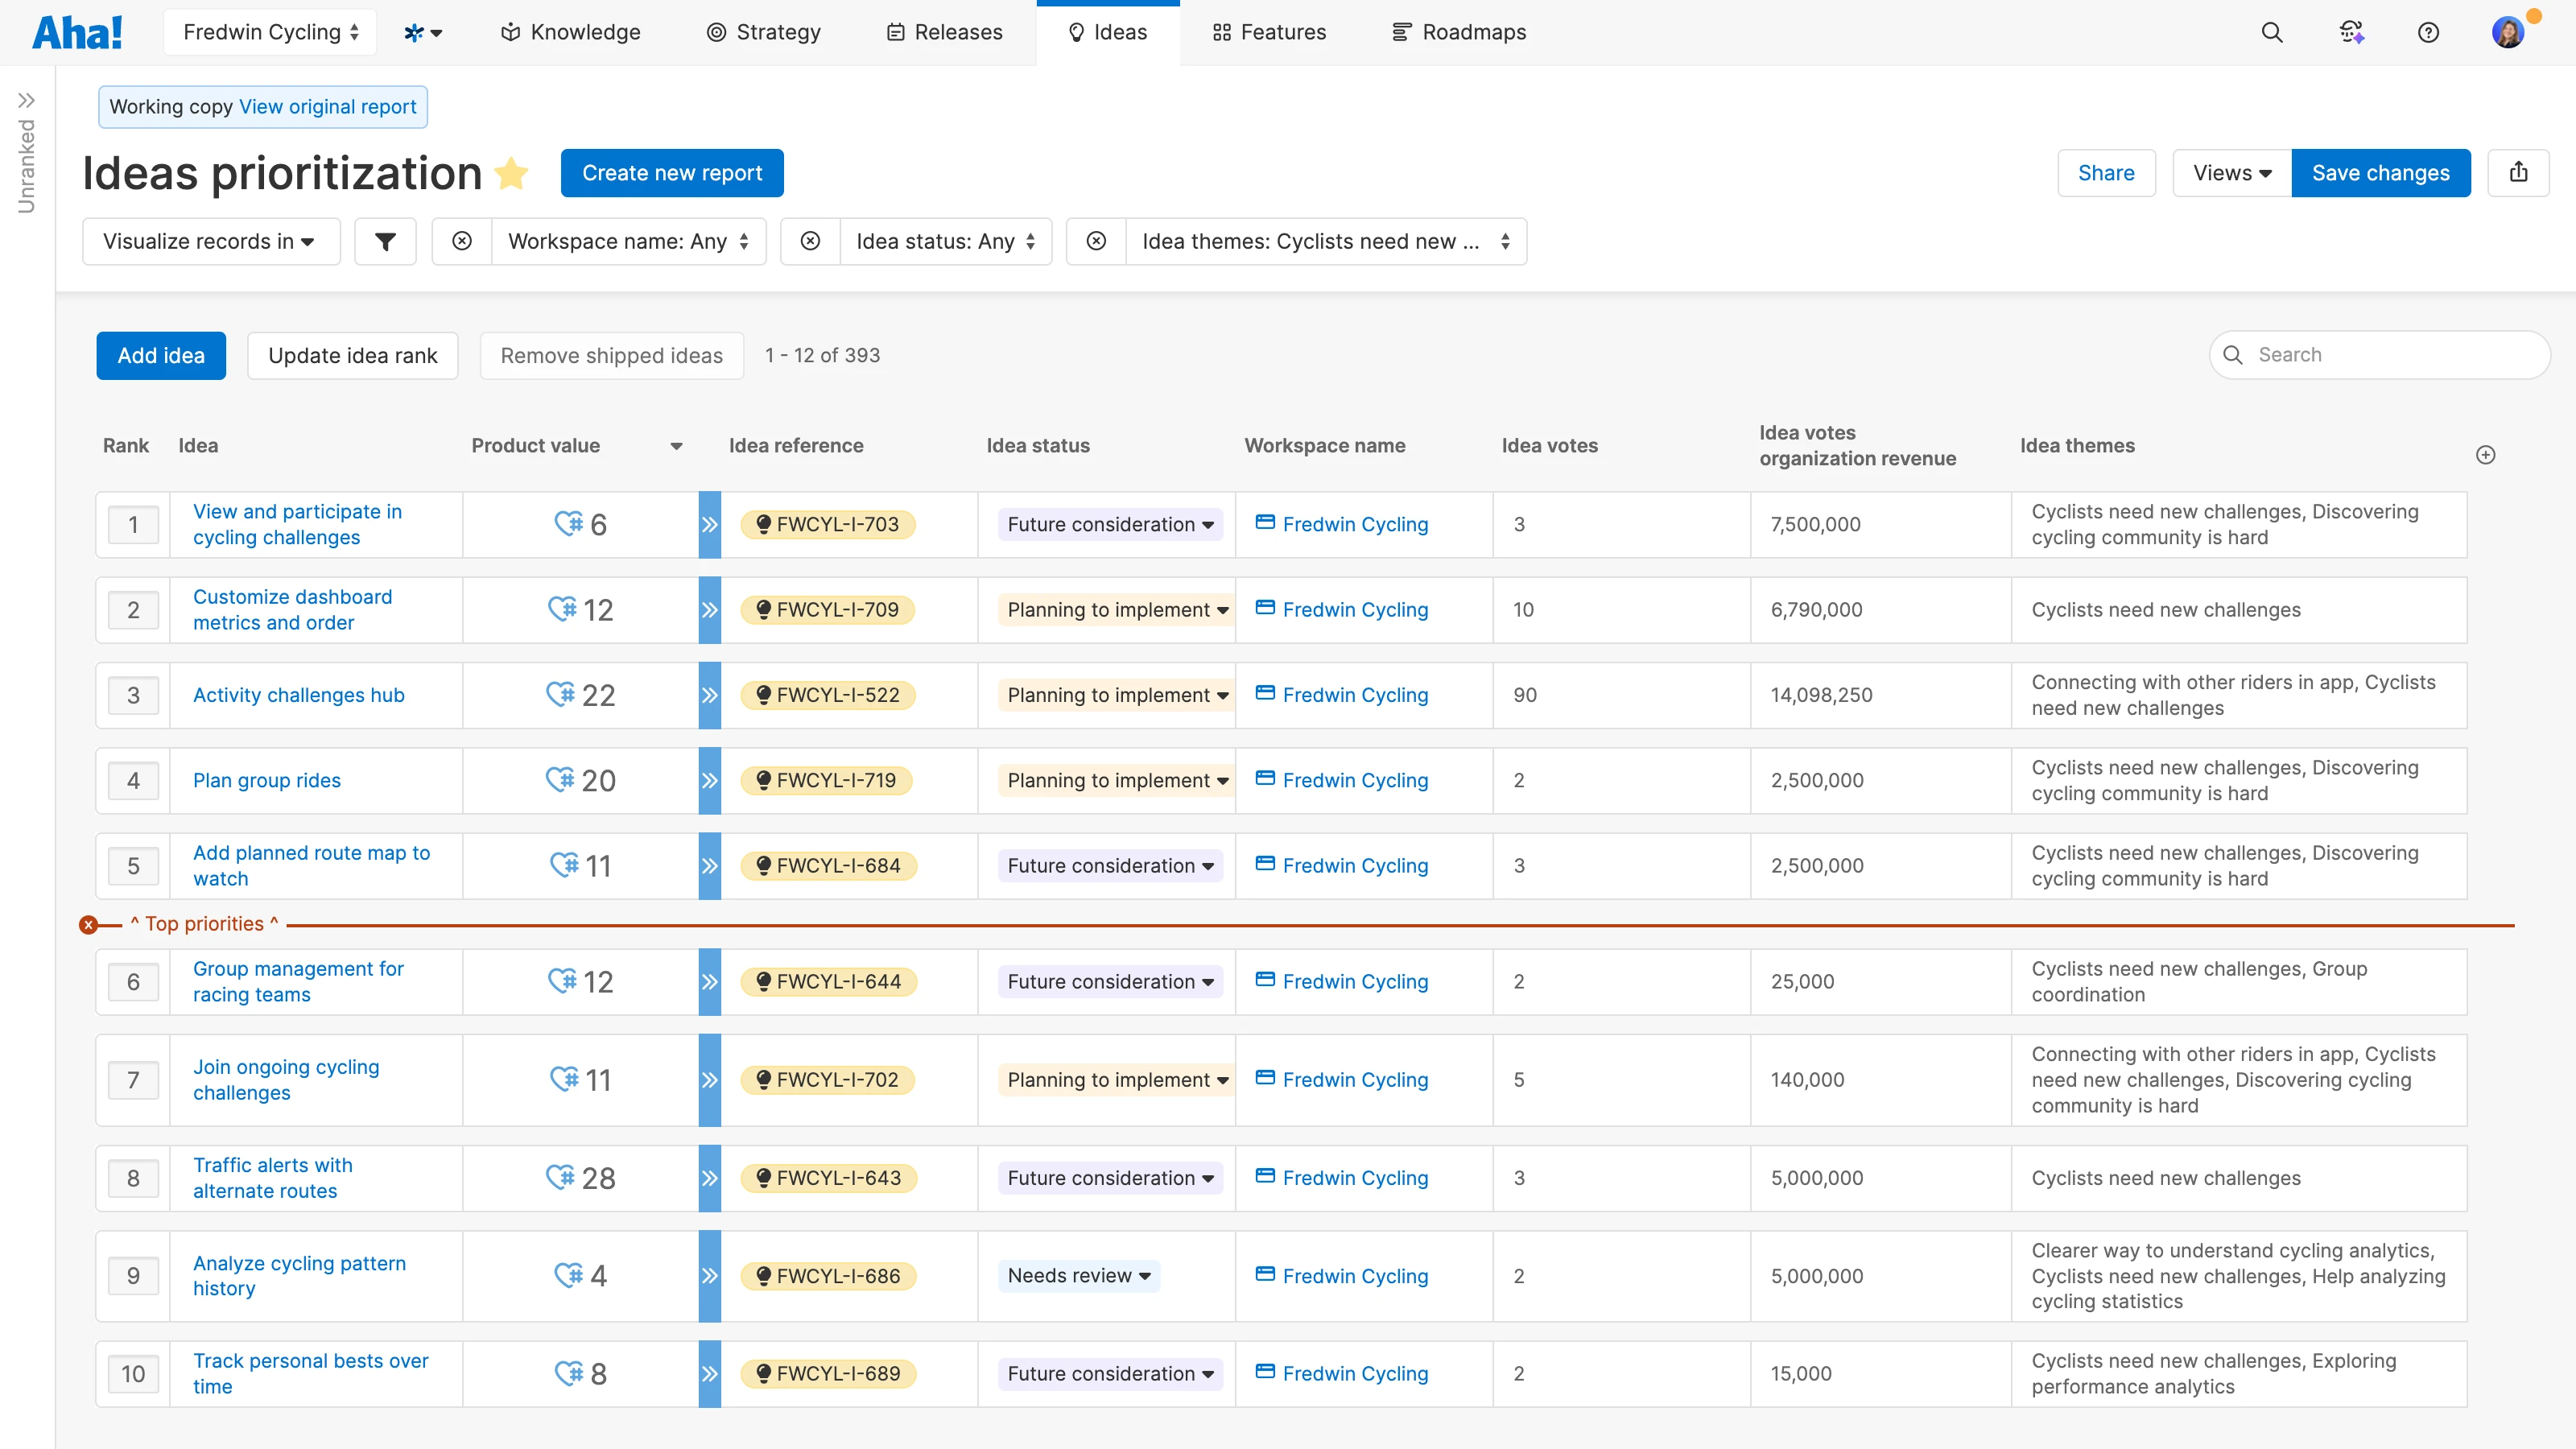Click the Search ideas input field
This screenshot has height=1449, width=2576.
pos(2380,355)
